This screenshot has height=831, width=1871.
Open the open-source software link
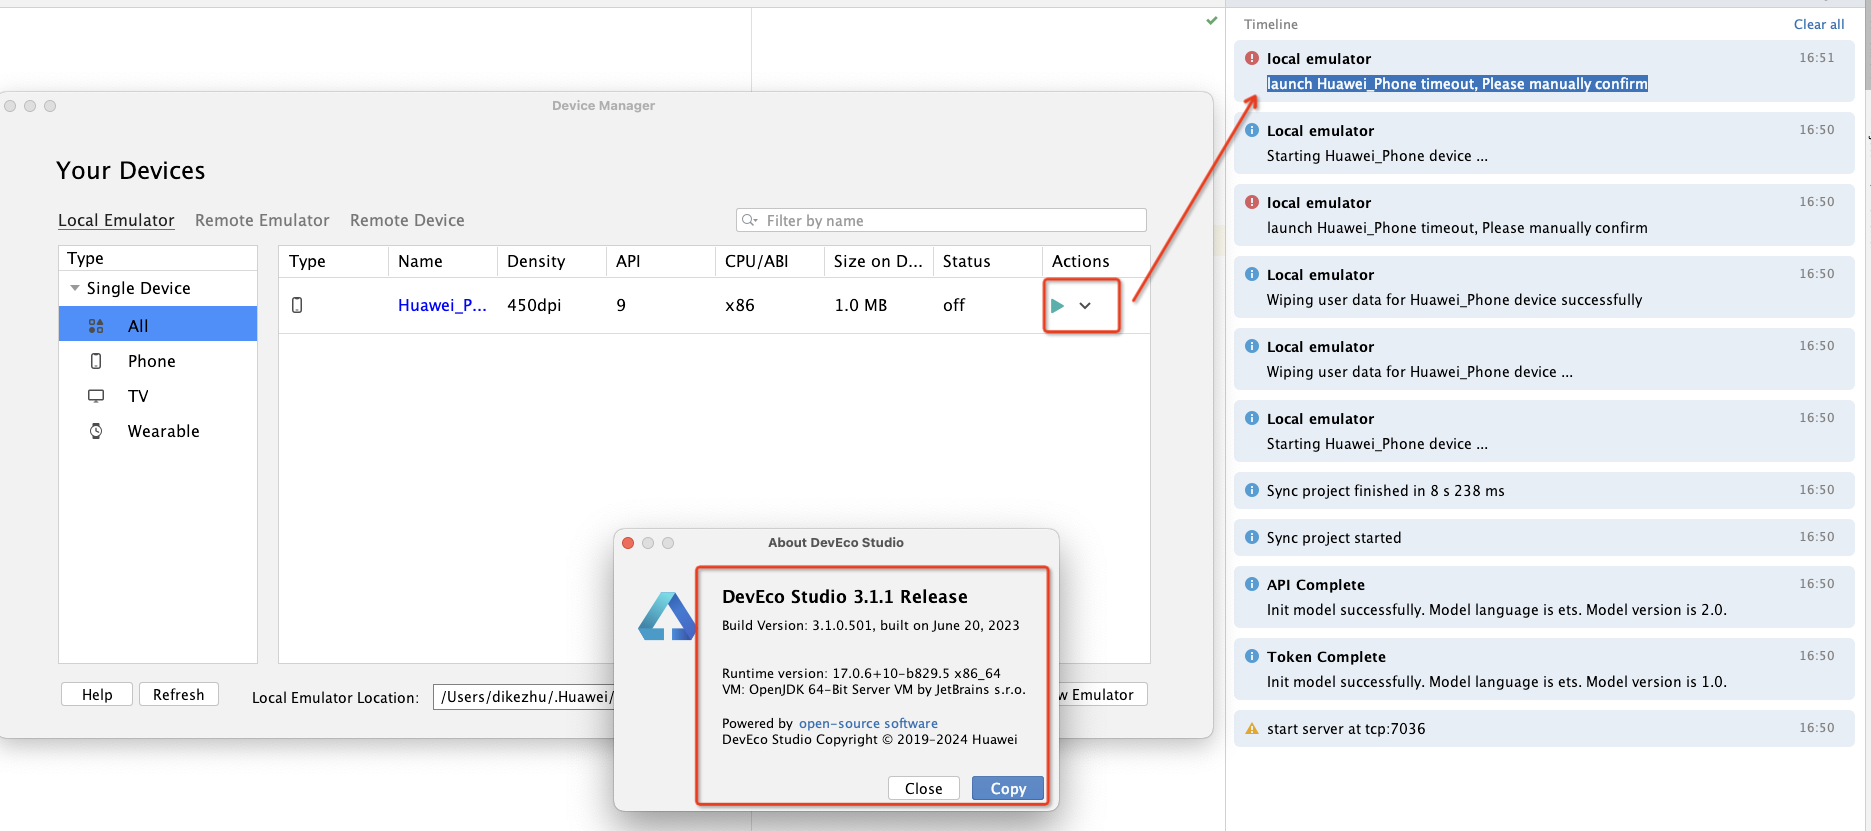[x=868, y=723]
